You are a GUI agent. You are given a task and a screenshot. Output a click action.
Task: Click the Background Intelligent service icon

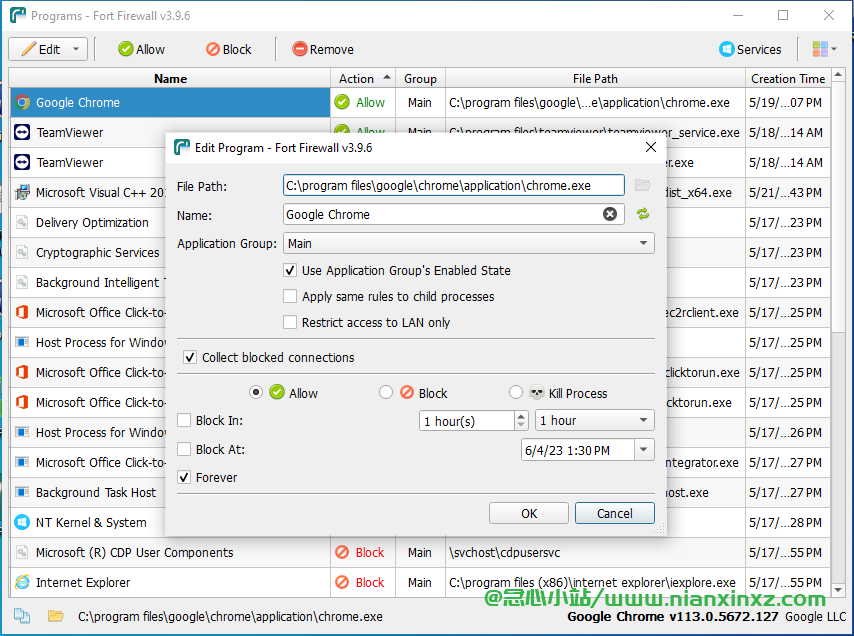(22, 282)
